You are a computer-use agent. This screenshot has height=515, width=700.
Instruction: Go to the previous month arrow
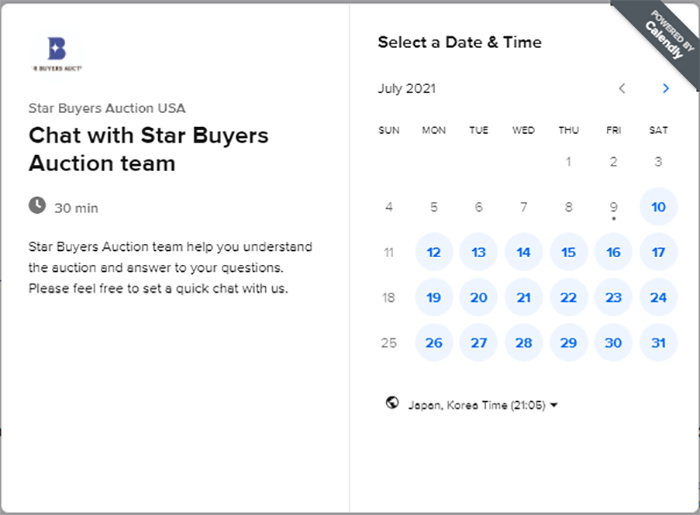tap(622, 88)
